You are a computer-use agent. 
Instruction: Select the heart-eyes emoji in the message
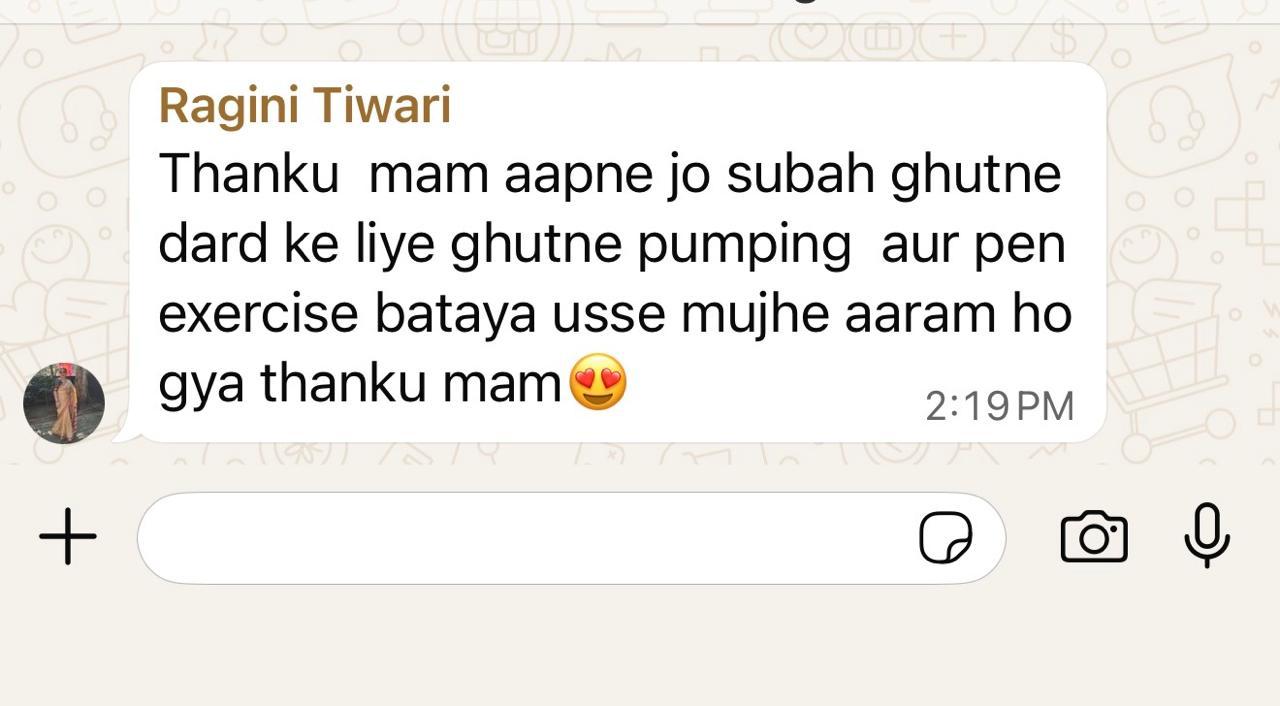tap(598, 383)
